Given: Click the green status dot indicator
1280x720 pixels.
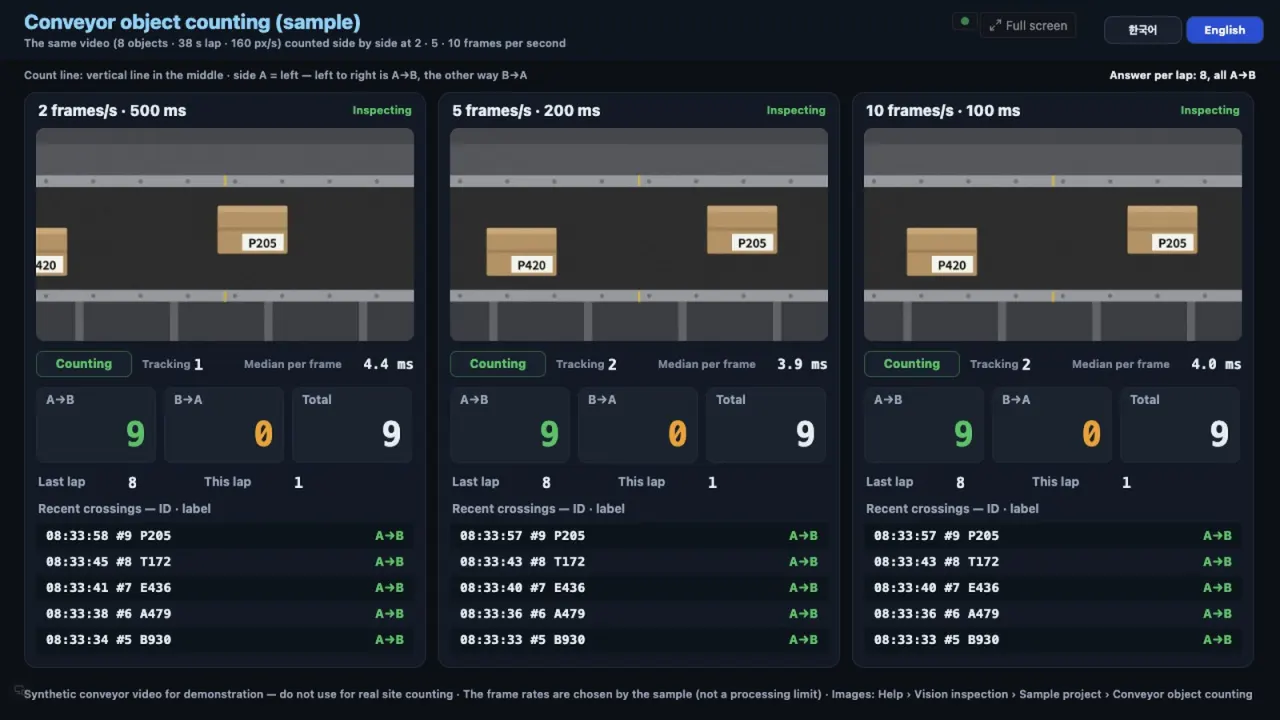Looking at the screenshot, I should [964, 21].
